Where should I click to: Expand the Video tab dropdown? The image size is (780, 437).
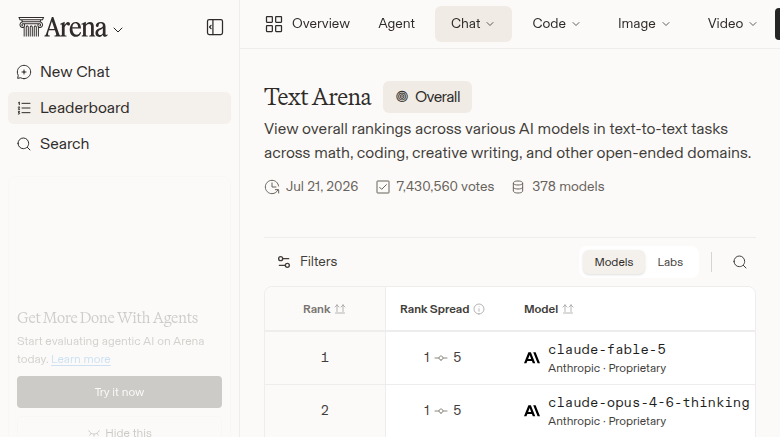click(x=753, y=24)
